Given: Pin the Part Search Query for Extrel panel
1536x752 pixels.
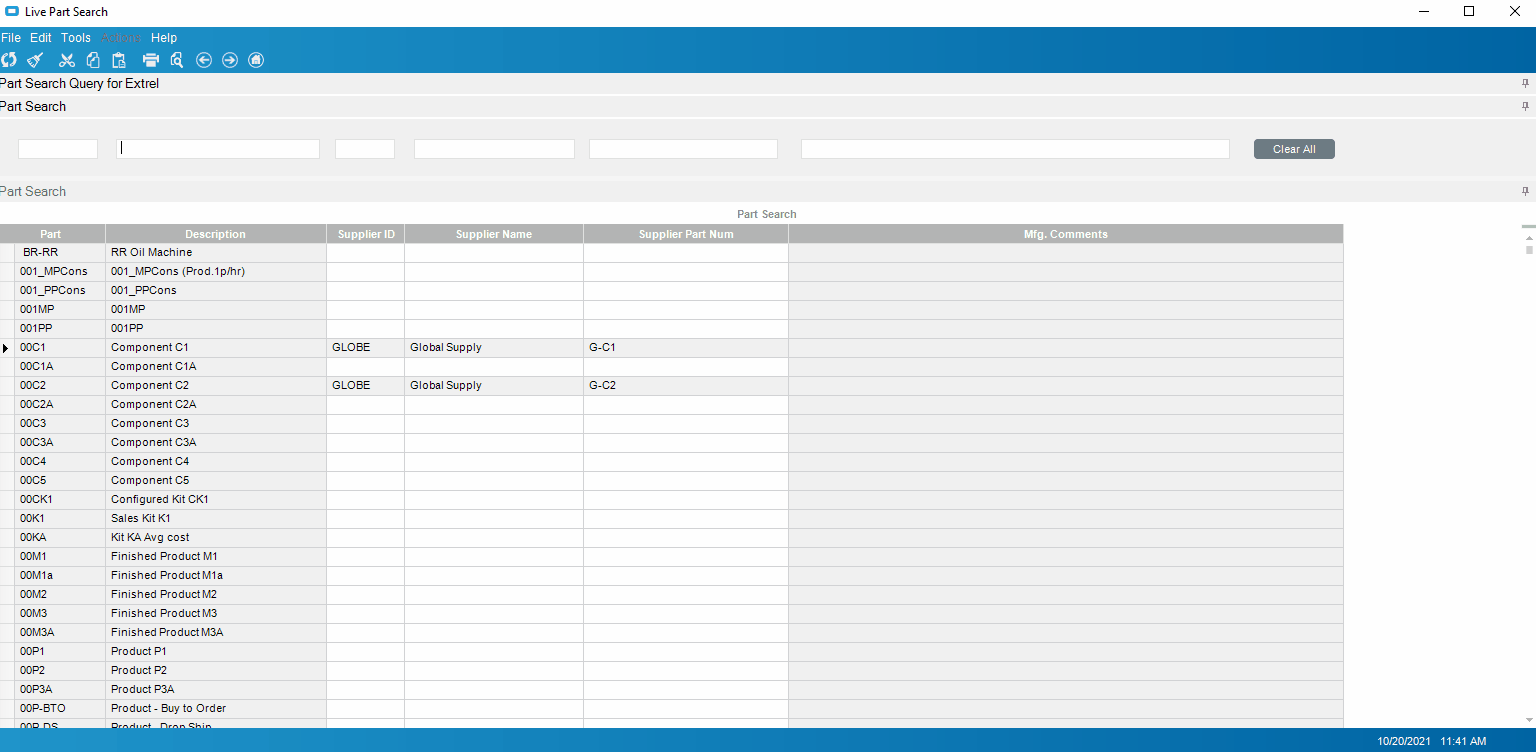Looking at the screenshot, I should click(1524, 83).
